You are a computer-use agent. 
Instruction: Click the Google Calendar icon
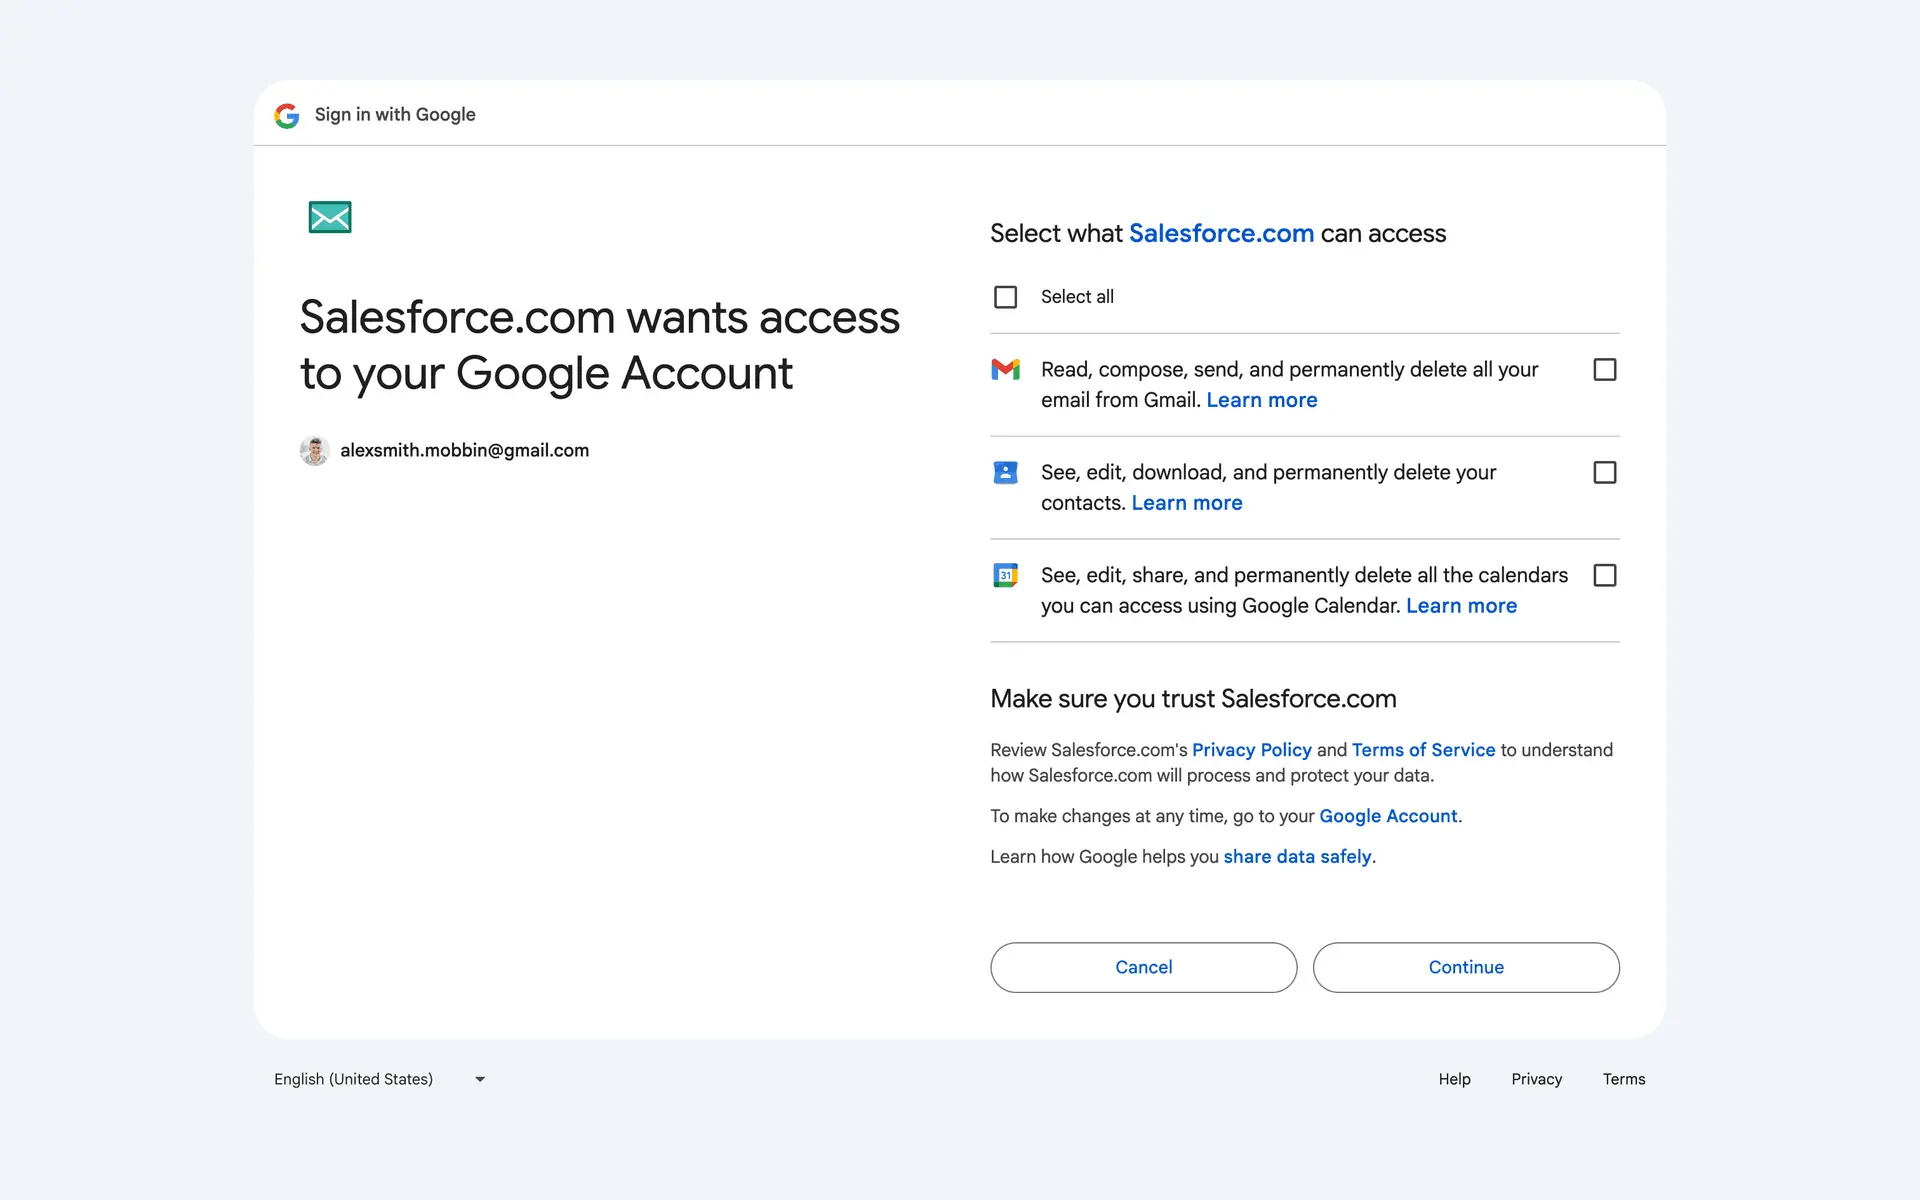click(1005, 576)
